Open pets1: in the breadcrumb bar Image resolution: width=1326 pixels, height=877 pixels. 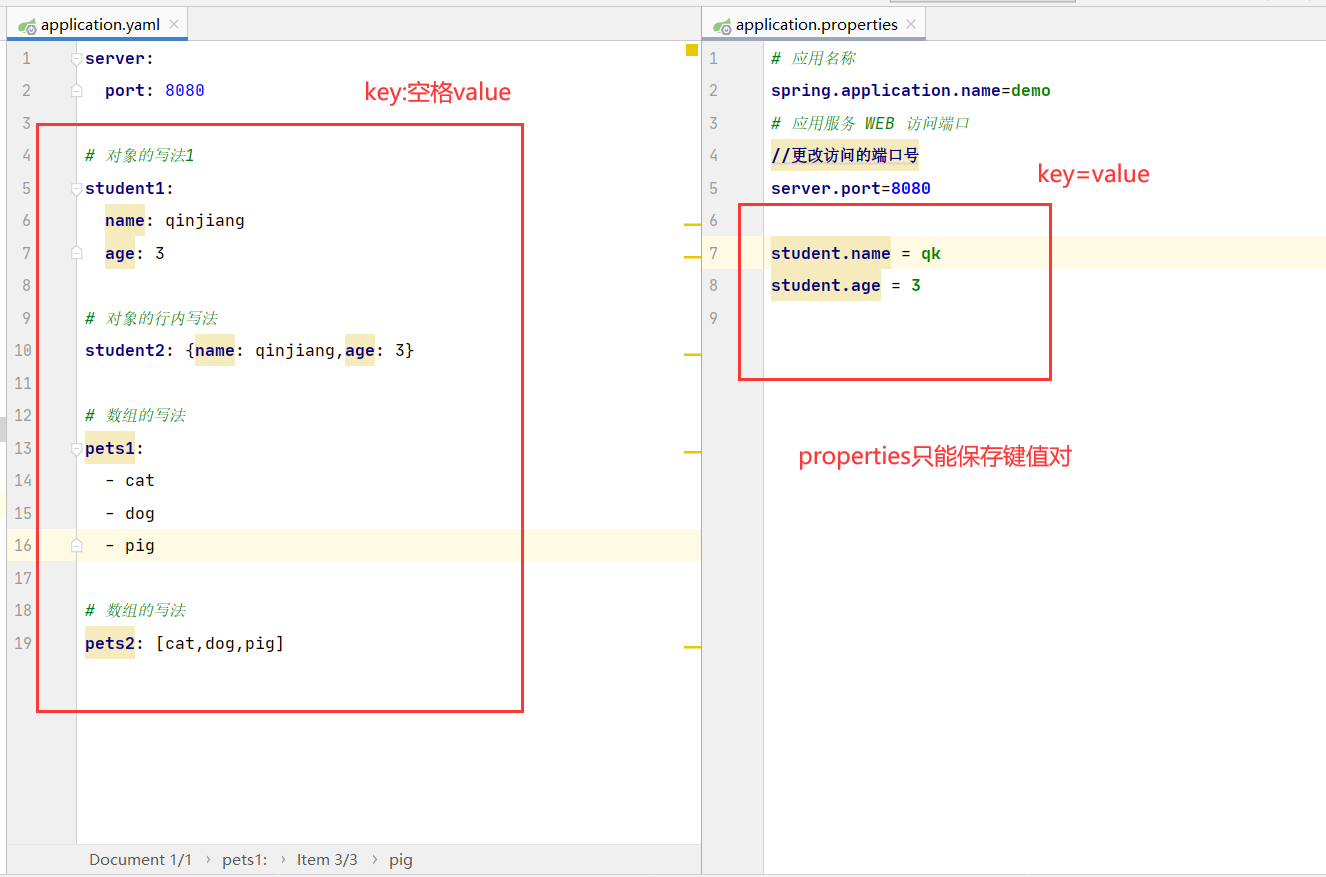[245, 859]
